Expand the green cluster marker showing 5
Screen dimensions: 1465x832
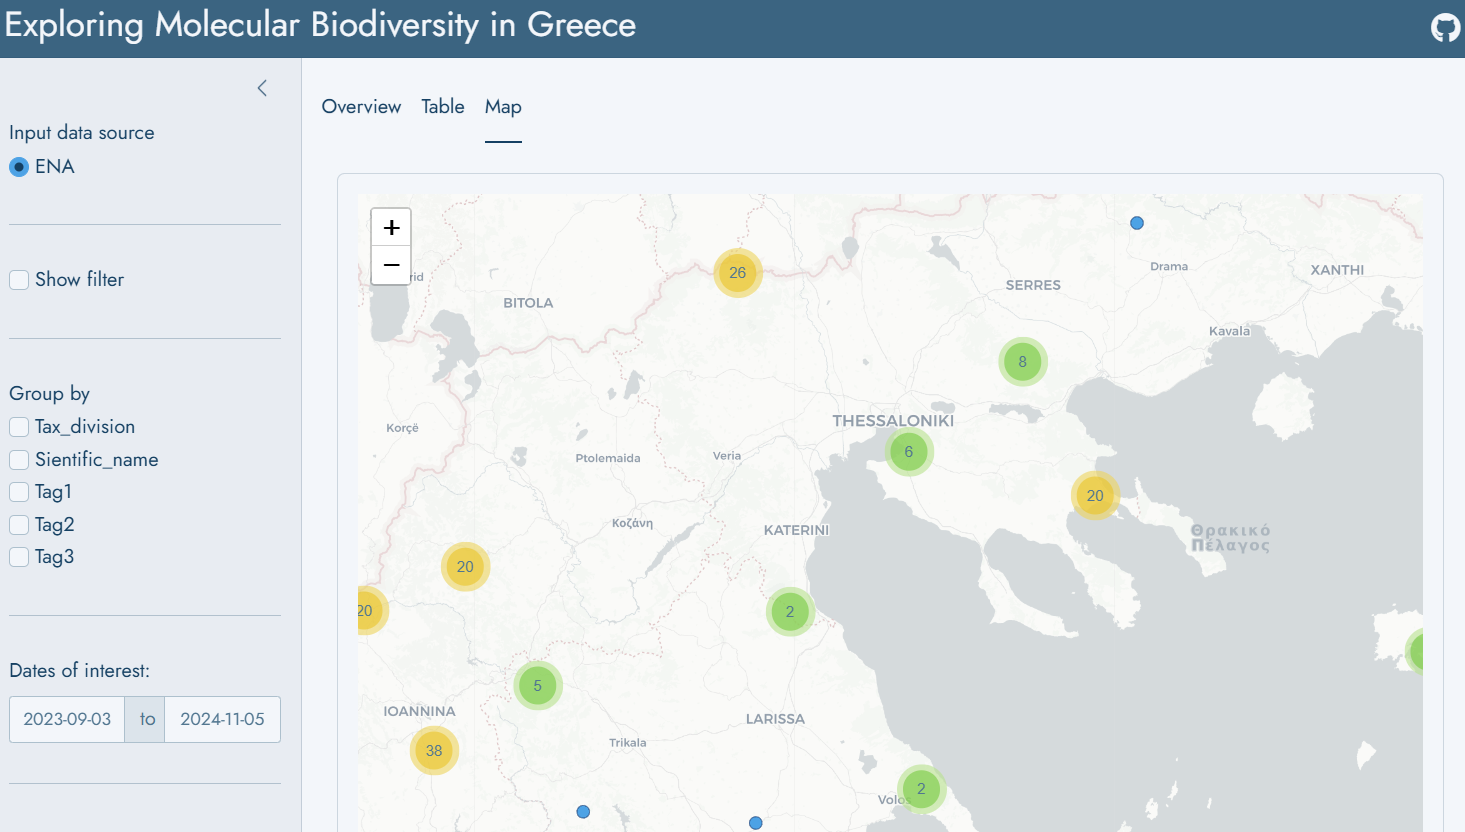(538, 686)
